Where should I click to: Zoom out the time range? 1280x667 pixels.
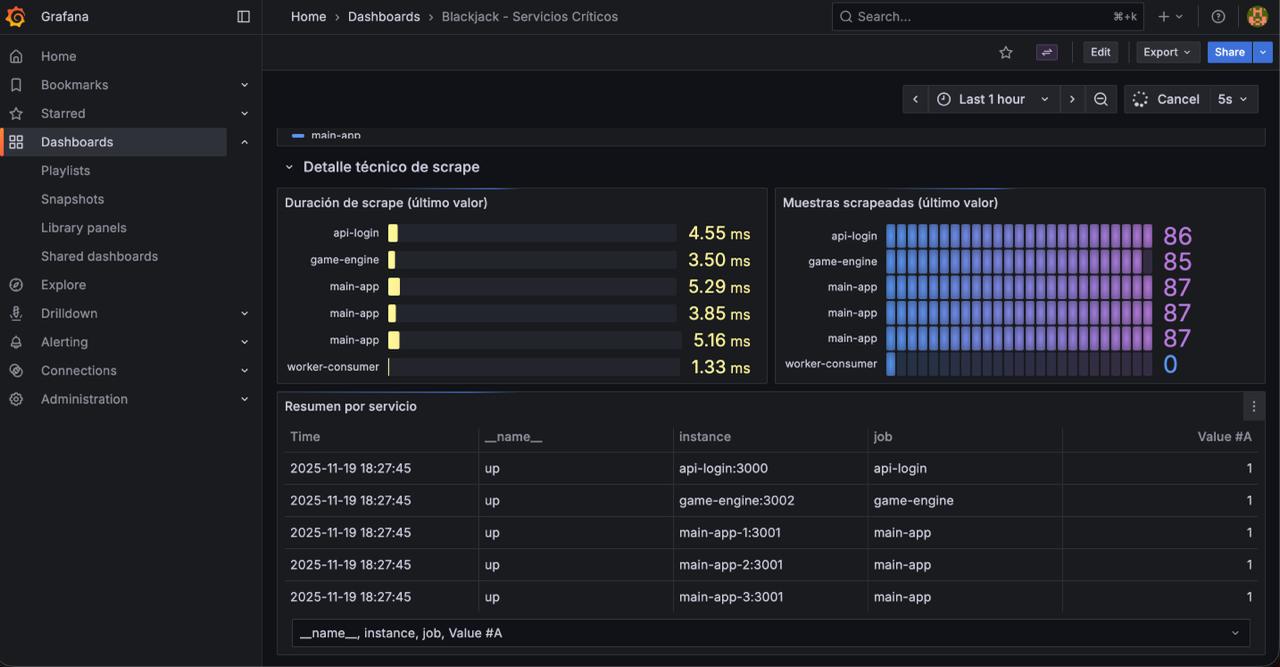tap(1101, 99)
